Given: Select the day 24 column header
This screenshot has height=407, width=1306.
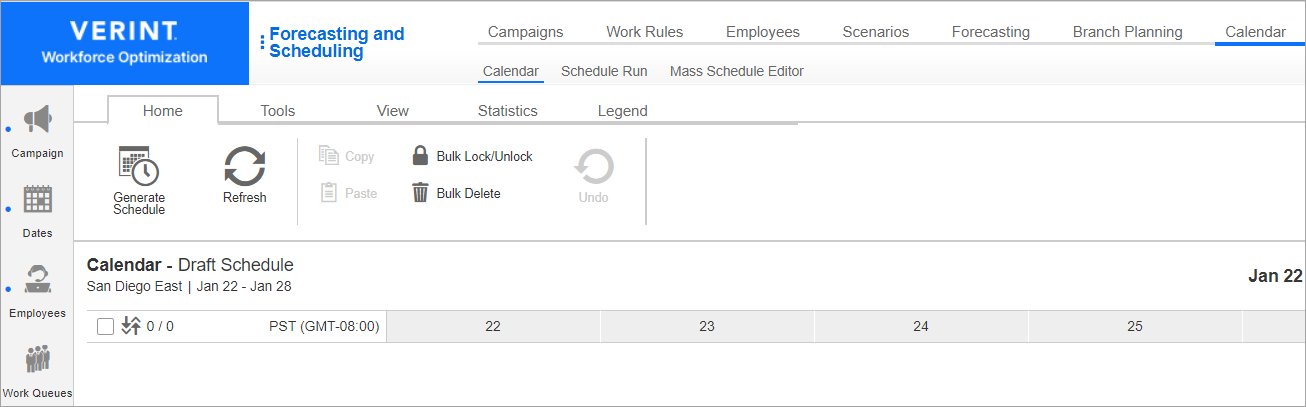Looking at the screenshot, I should pyautogui.click(x=921, y=326).
